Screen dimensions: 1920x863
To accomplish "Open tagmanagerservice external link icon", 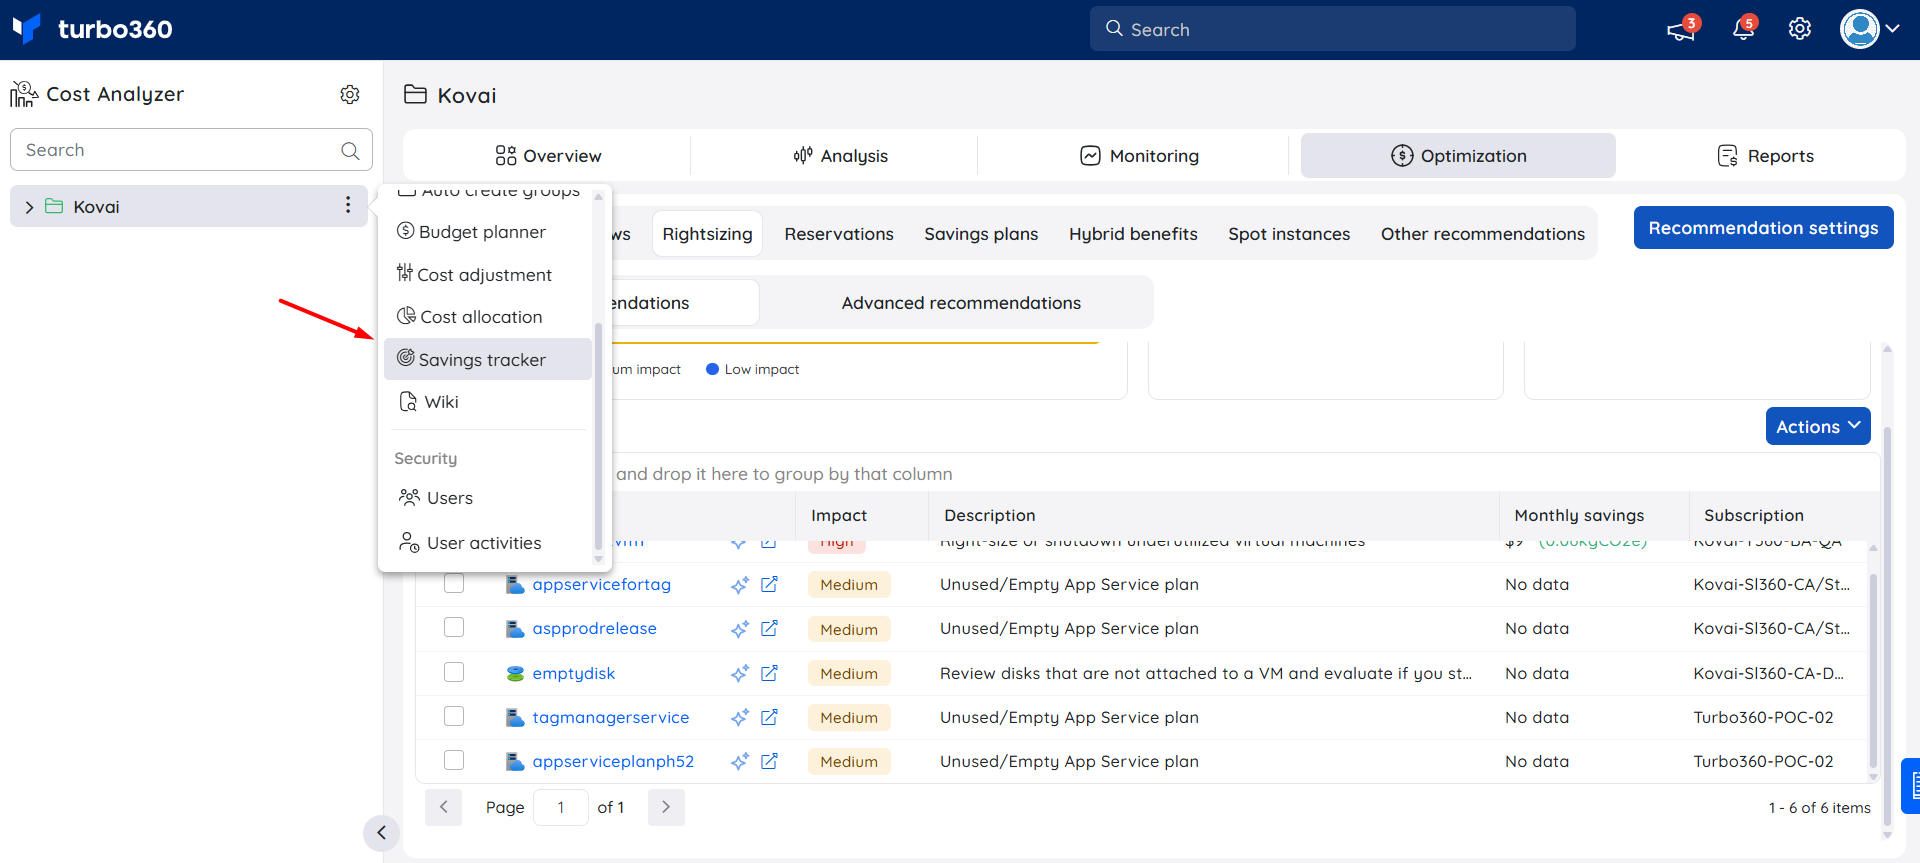I will pos(769,717).
